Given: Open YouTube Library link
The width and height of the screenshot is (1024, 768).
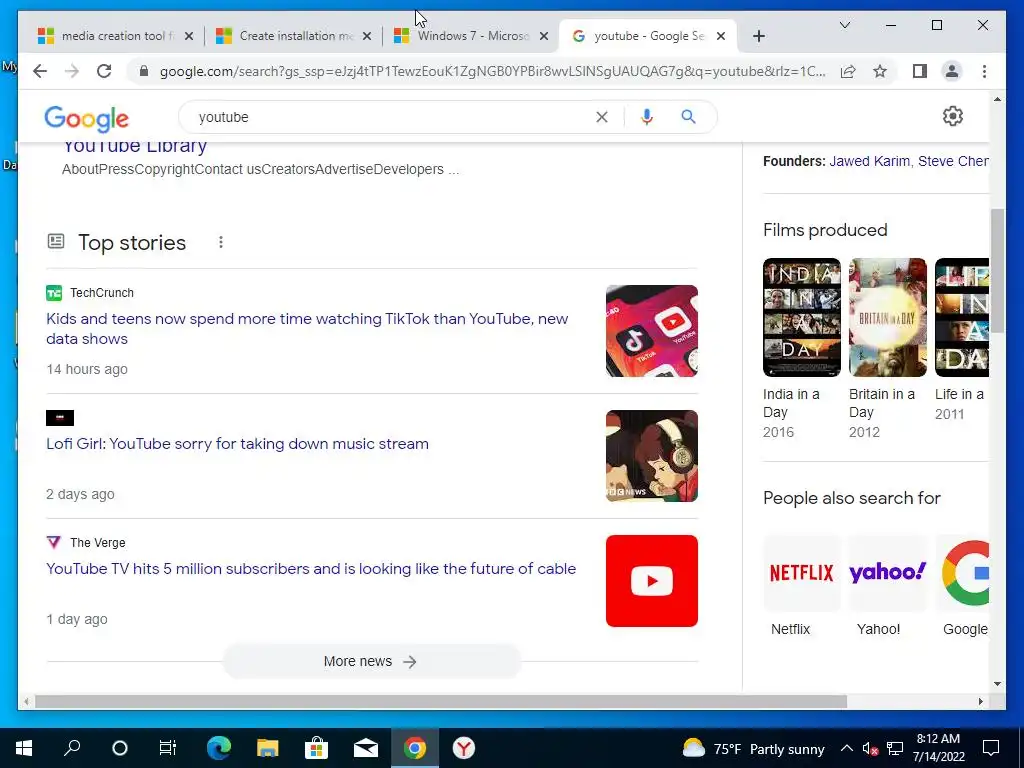Looking at the screenshot, I should pos(135,146).
